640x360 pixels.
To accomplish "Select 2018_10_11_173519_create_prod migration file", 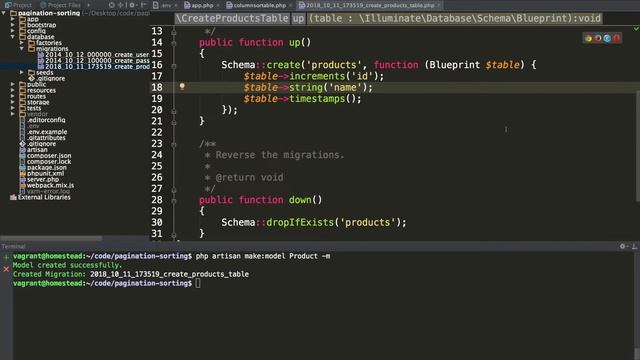I will point(93,67).
